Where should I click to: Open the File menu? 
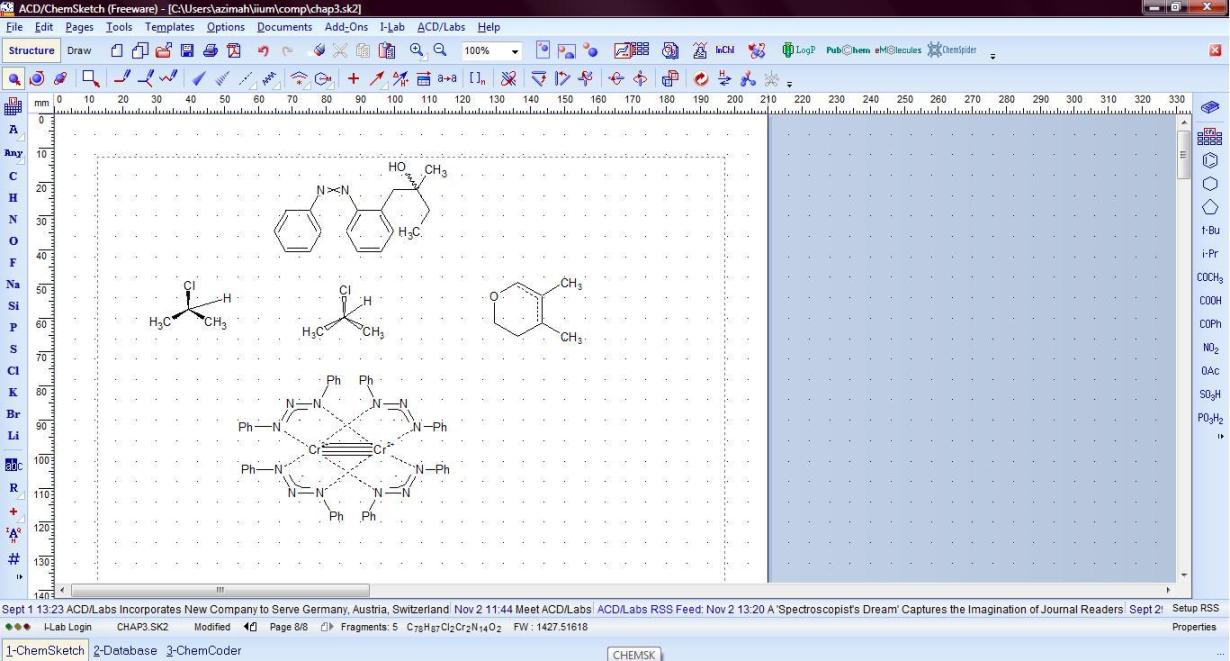click(15, 27)
